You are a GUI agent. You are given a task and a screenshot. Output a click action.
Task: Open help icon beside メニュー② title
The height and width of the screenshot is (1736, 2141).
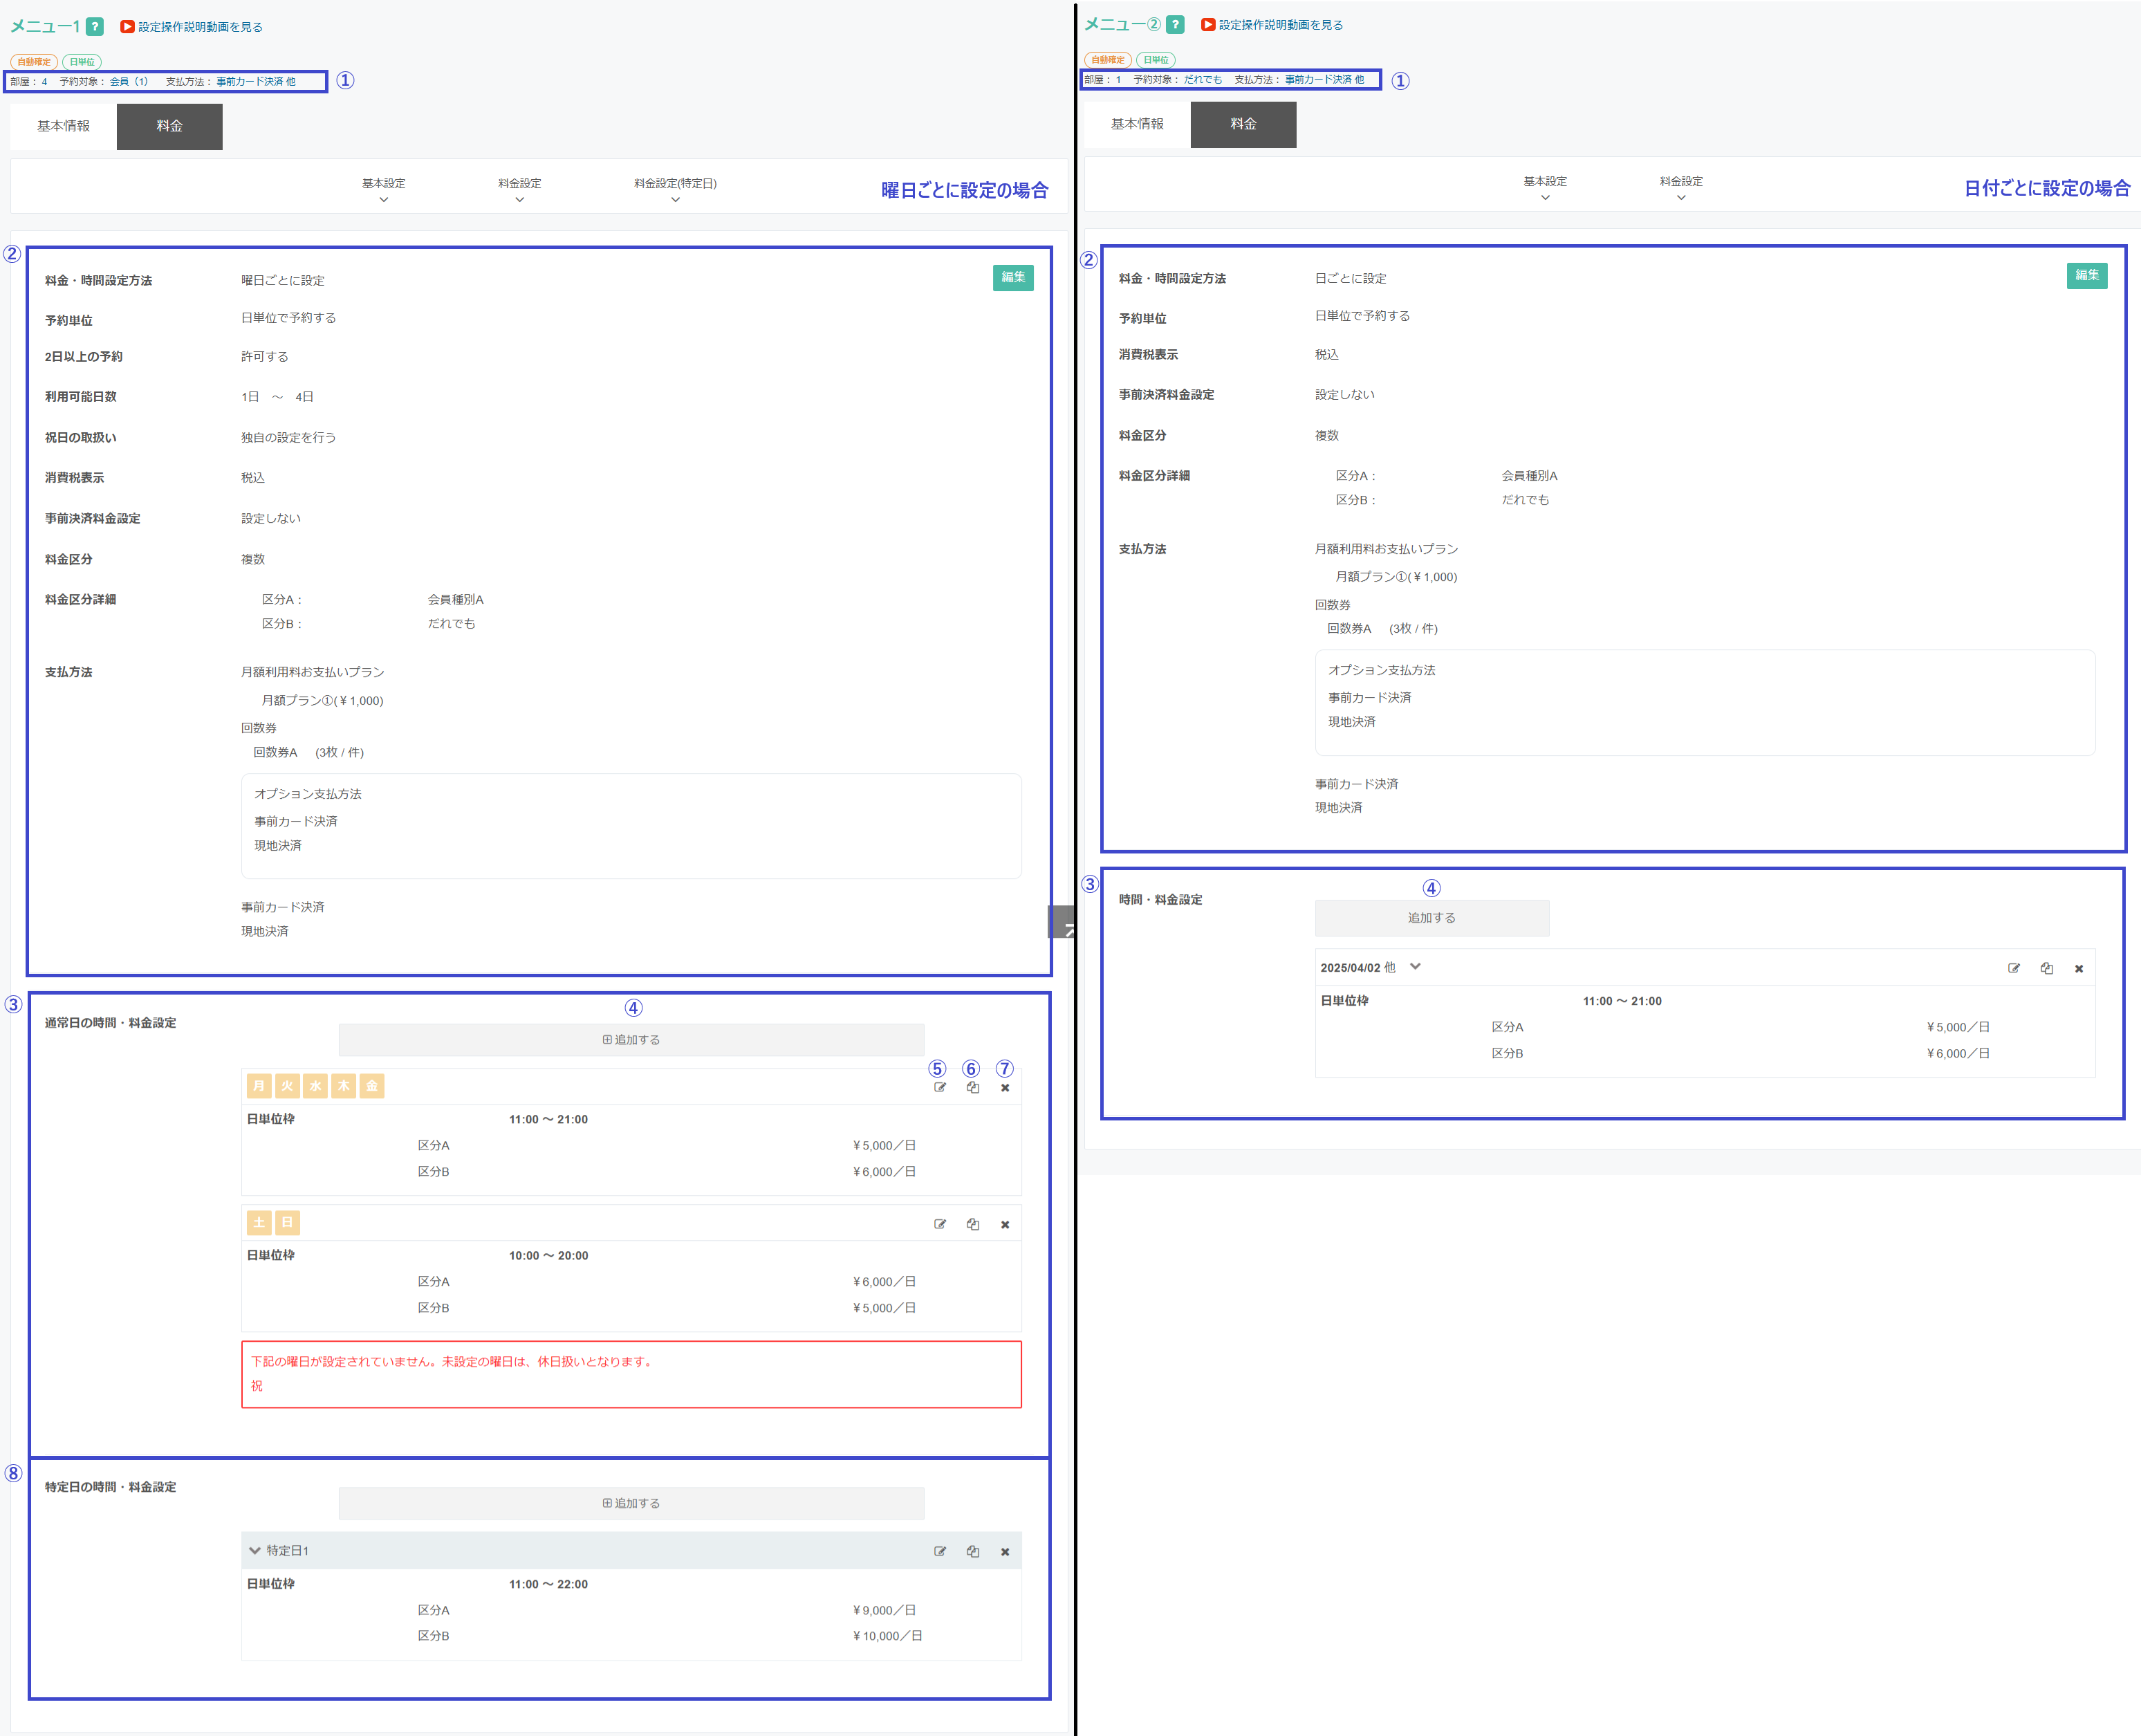[x=1176, y=25]
